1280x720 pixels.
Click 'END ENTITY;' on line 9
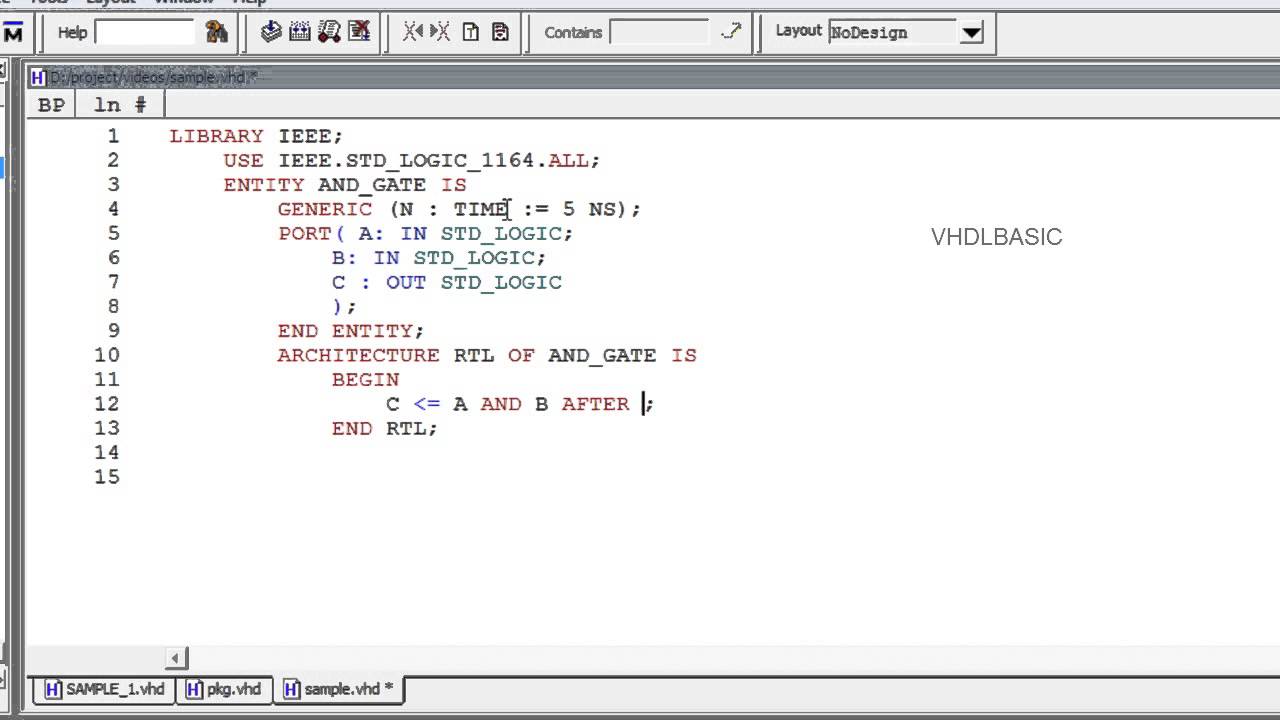point(351,331)
